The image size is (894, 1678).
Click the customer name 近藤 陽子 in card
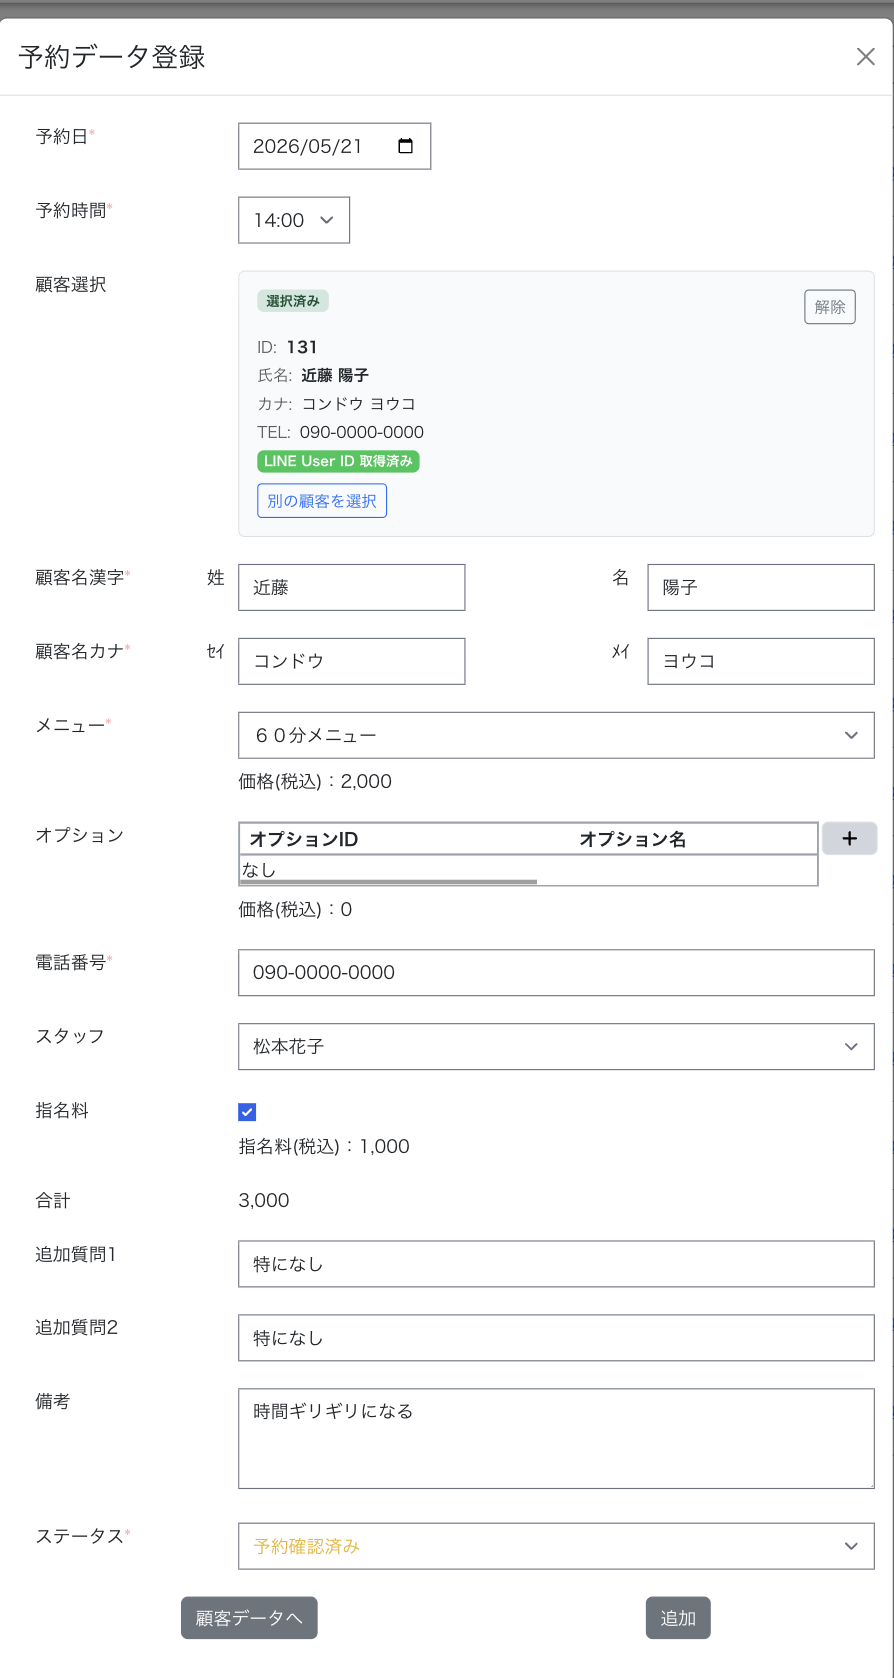(335, 375)
